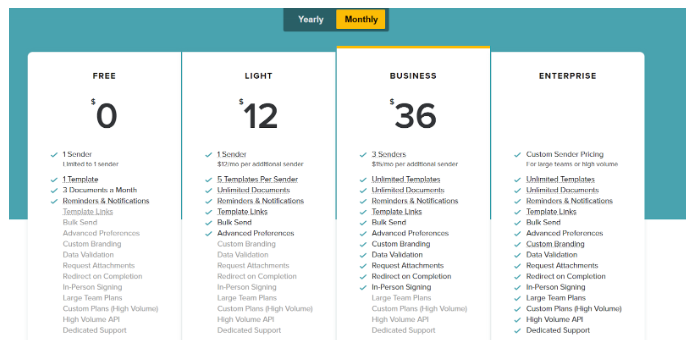Open '3 Senders' link in Business plan

pyautogui.click(x=389, y=154)
